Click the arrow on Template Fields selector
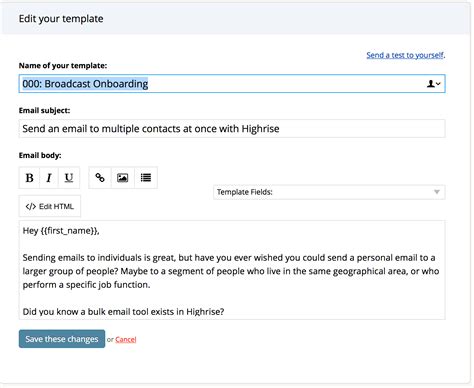474x388 pixels. tap(437, 192)
